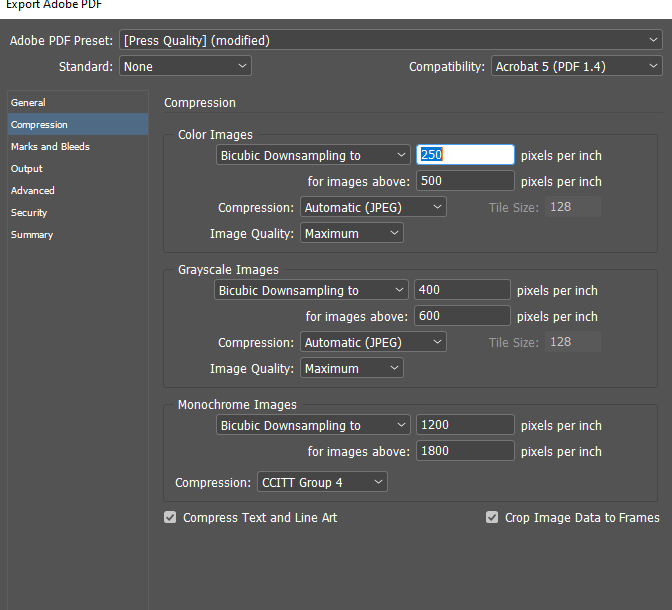Show the Summary section
Viewport: 672px width, 610px height.
pos(32,235)
